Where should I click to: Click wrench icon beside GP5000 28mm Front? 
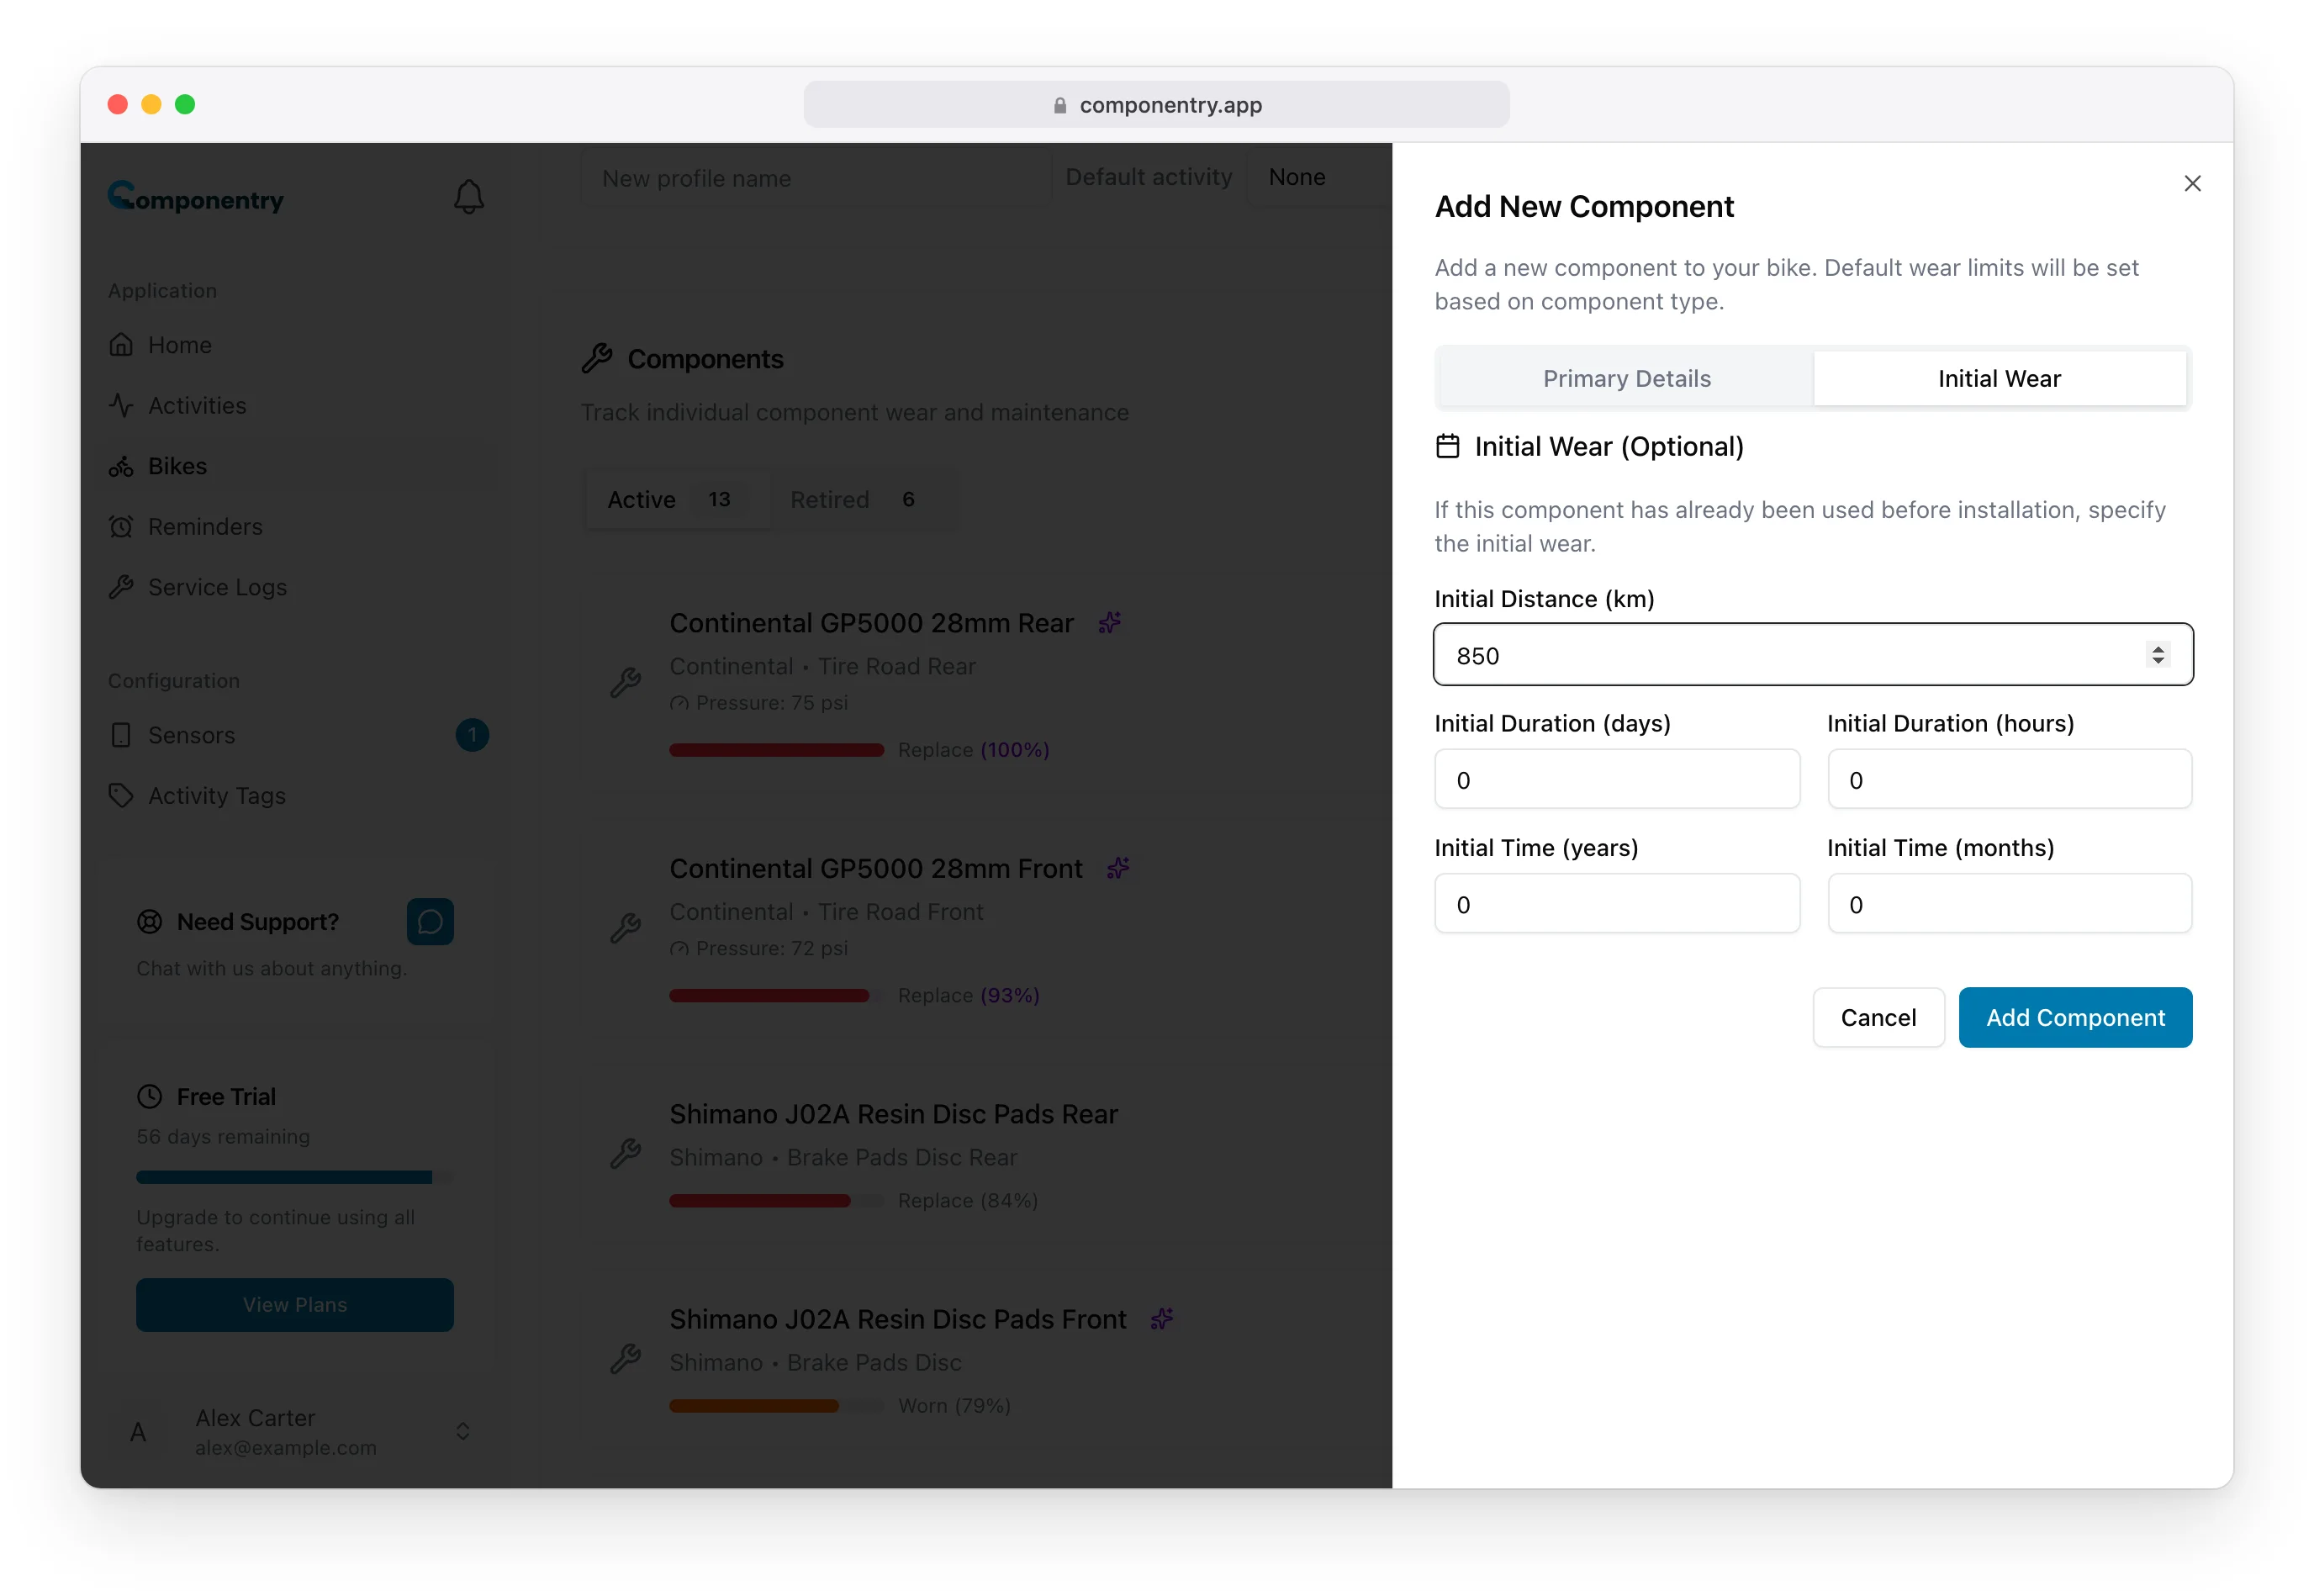[625, 928]
